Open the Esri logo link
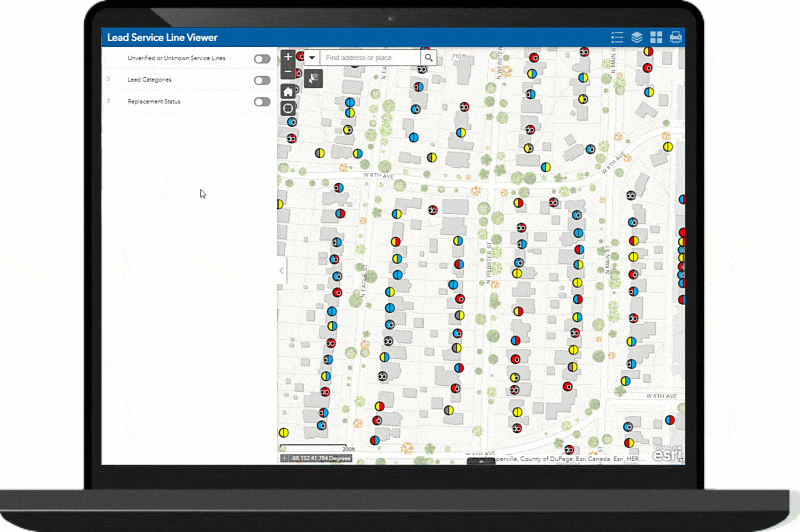This screenshot has width=800, height=532. [667, 453]
